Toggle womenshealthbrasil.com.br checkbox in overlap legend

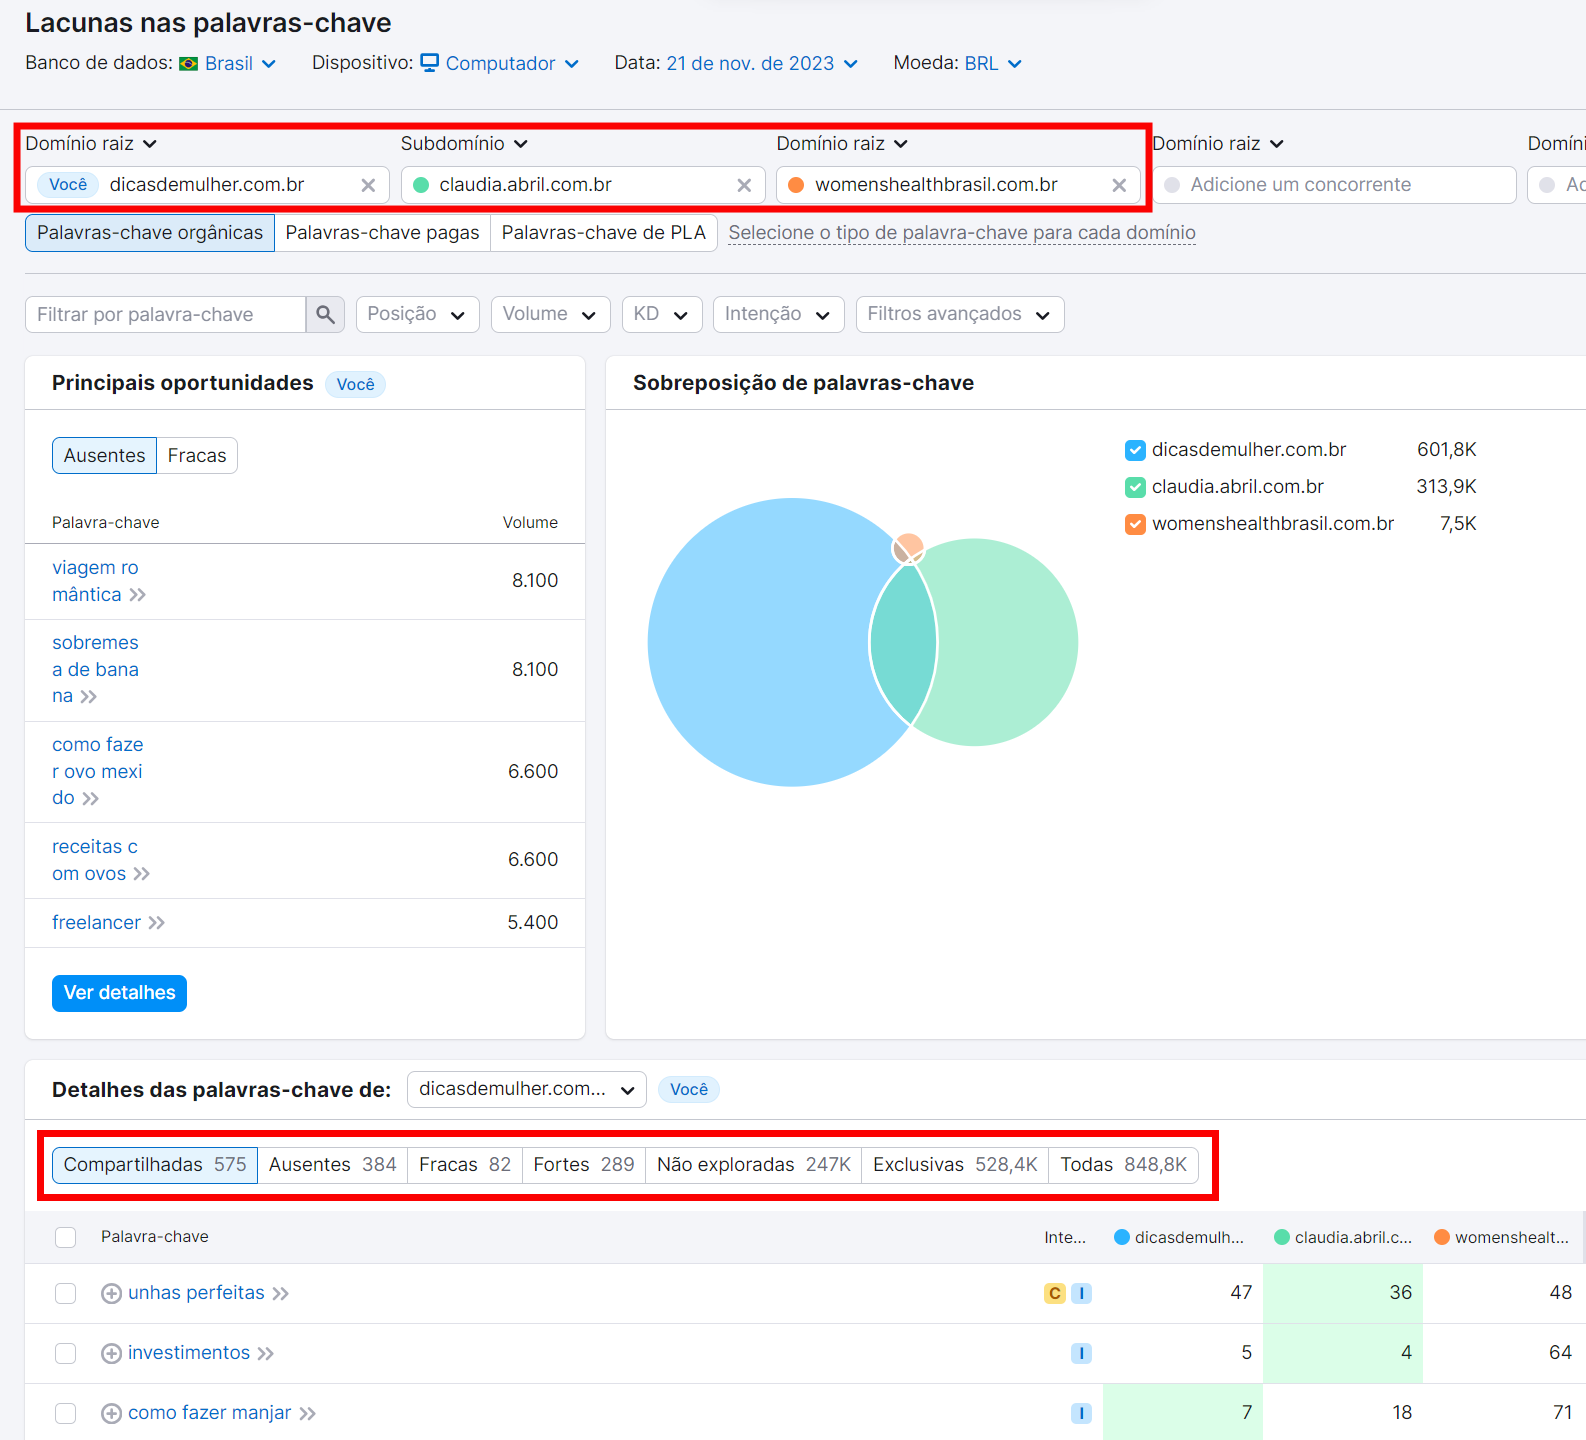coord(1135,524)
